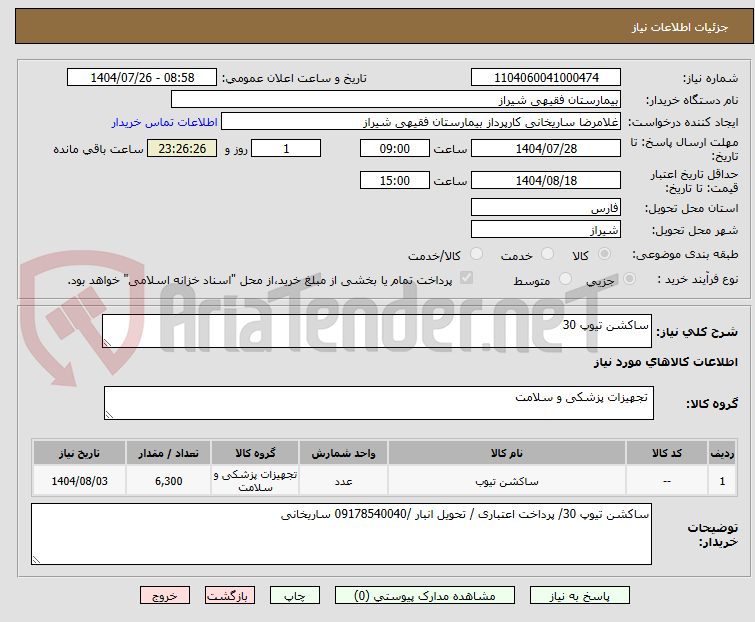This screenshot has width=755, height=622.
Task: Select the کالا/خدمت radio button
Action: tap(476, 254)
